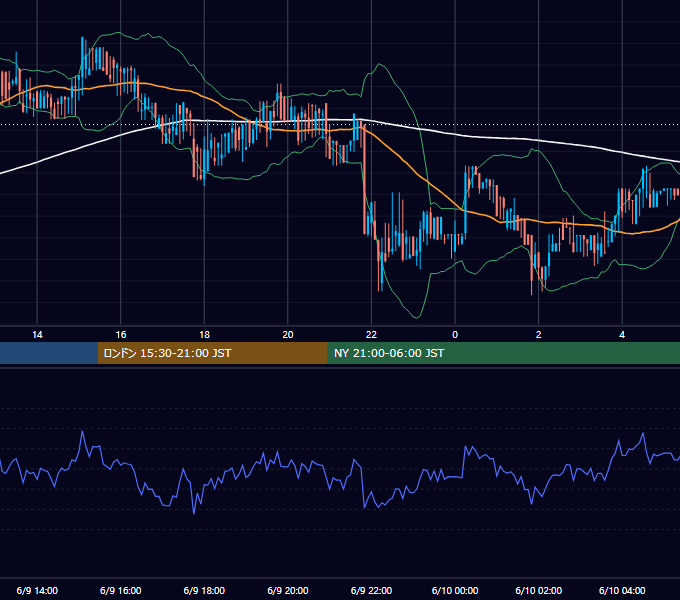Click the "2" label on upper time axis

pyautogui.click(x=539, y=335)
